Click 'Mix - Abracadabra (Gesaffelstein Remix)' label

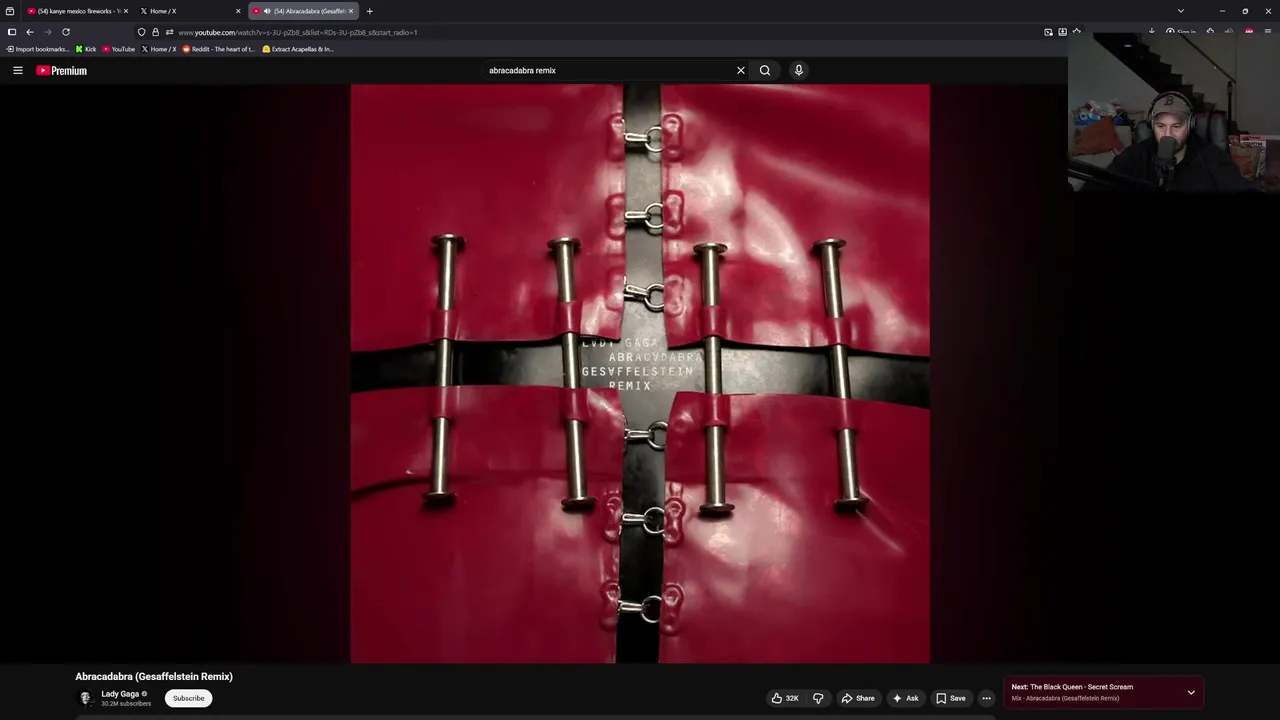1065,698
